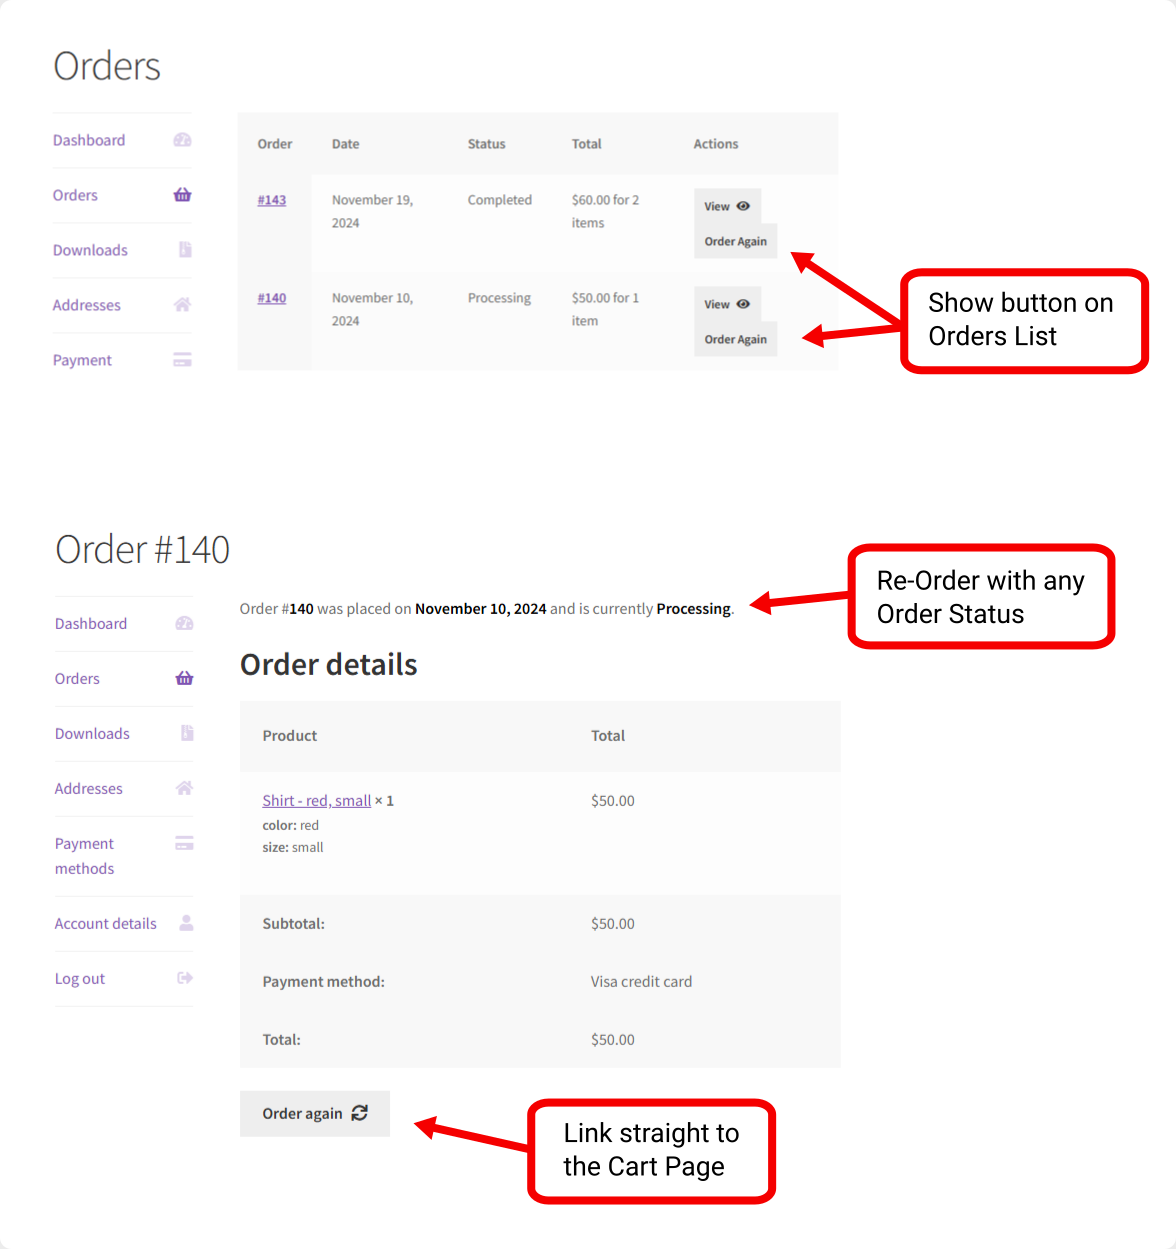This screenshot has height=1249, width=1176.
Task: Click Order Again for completed order #143
Action: click(x=735, y=241)
